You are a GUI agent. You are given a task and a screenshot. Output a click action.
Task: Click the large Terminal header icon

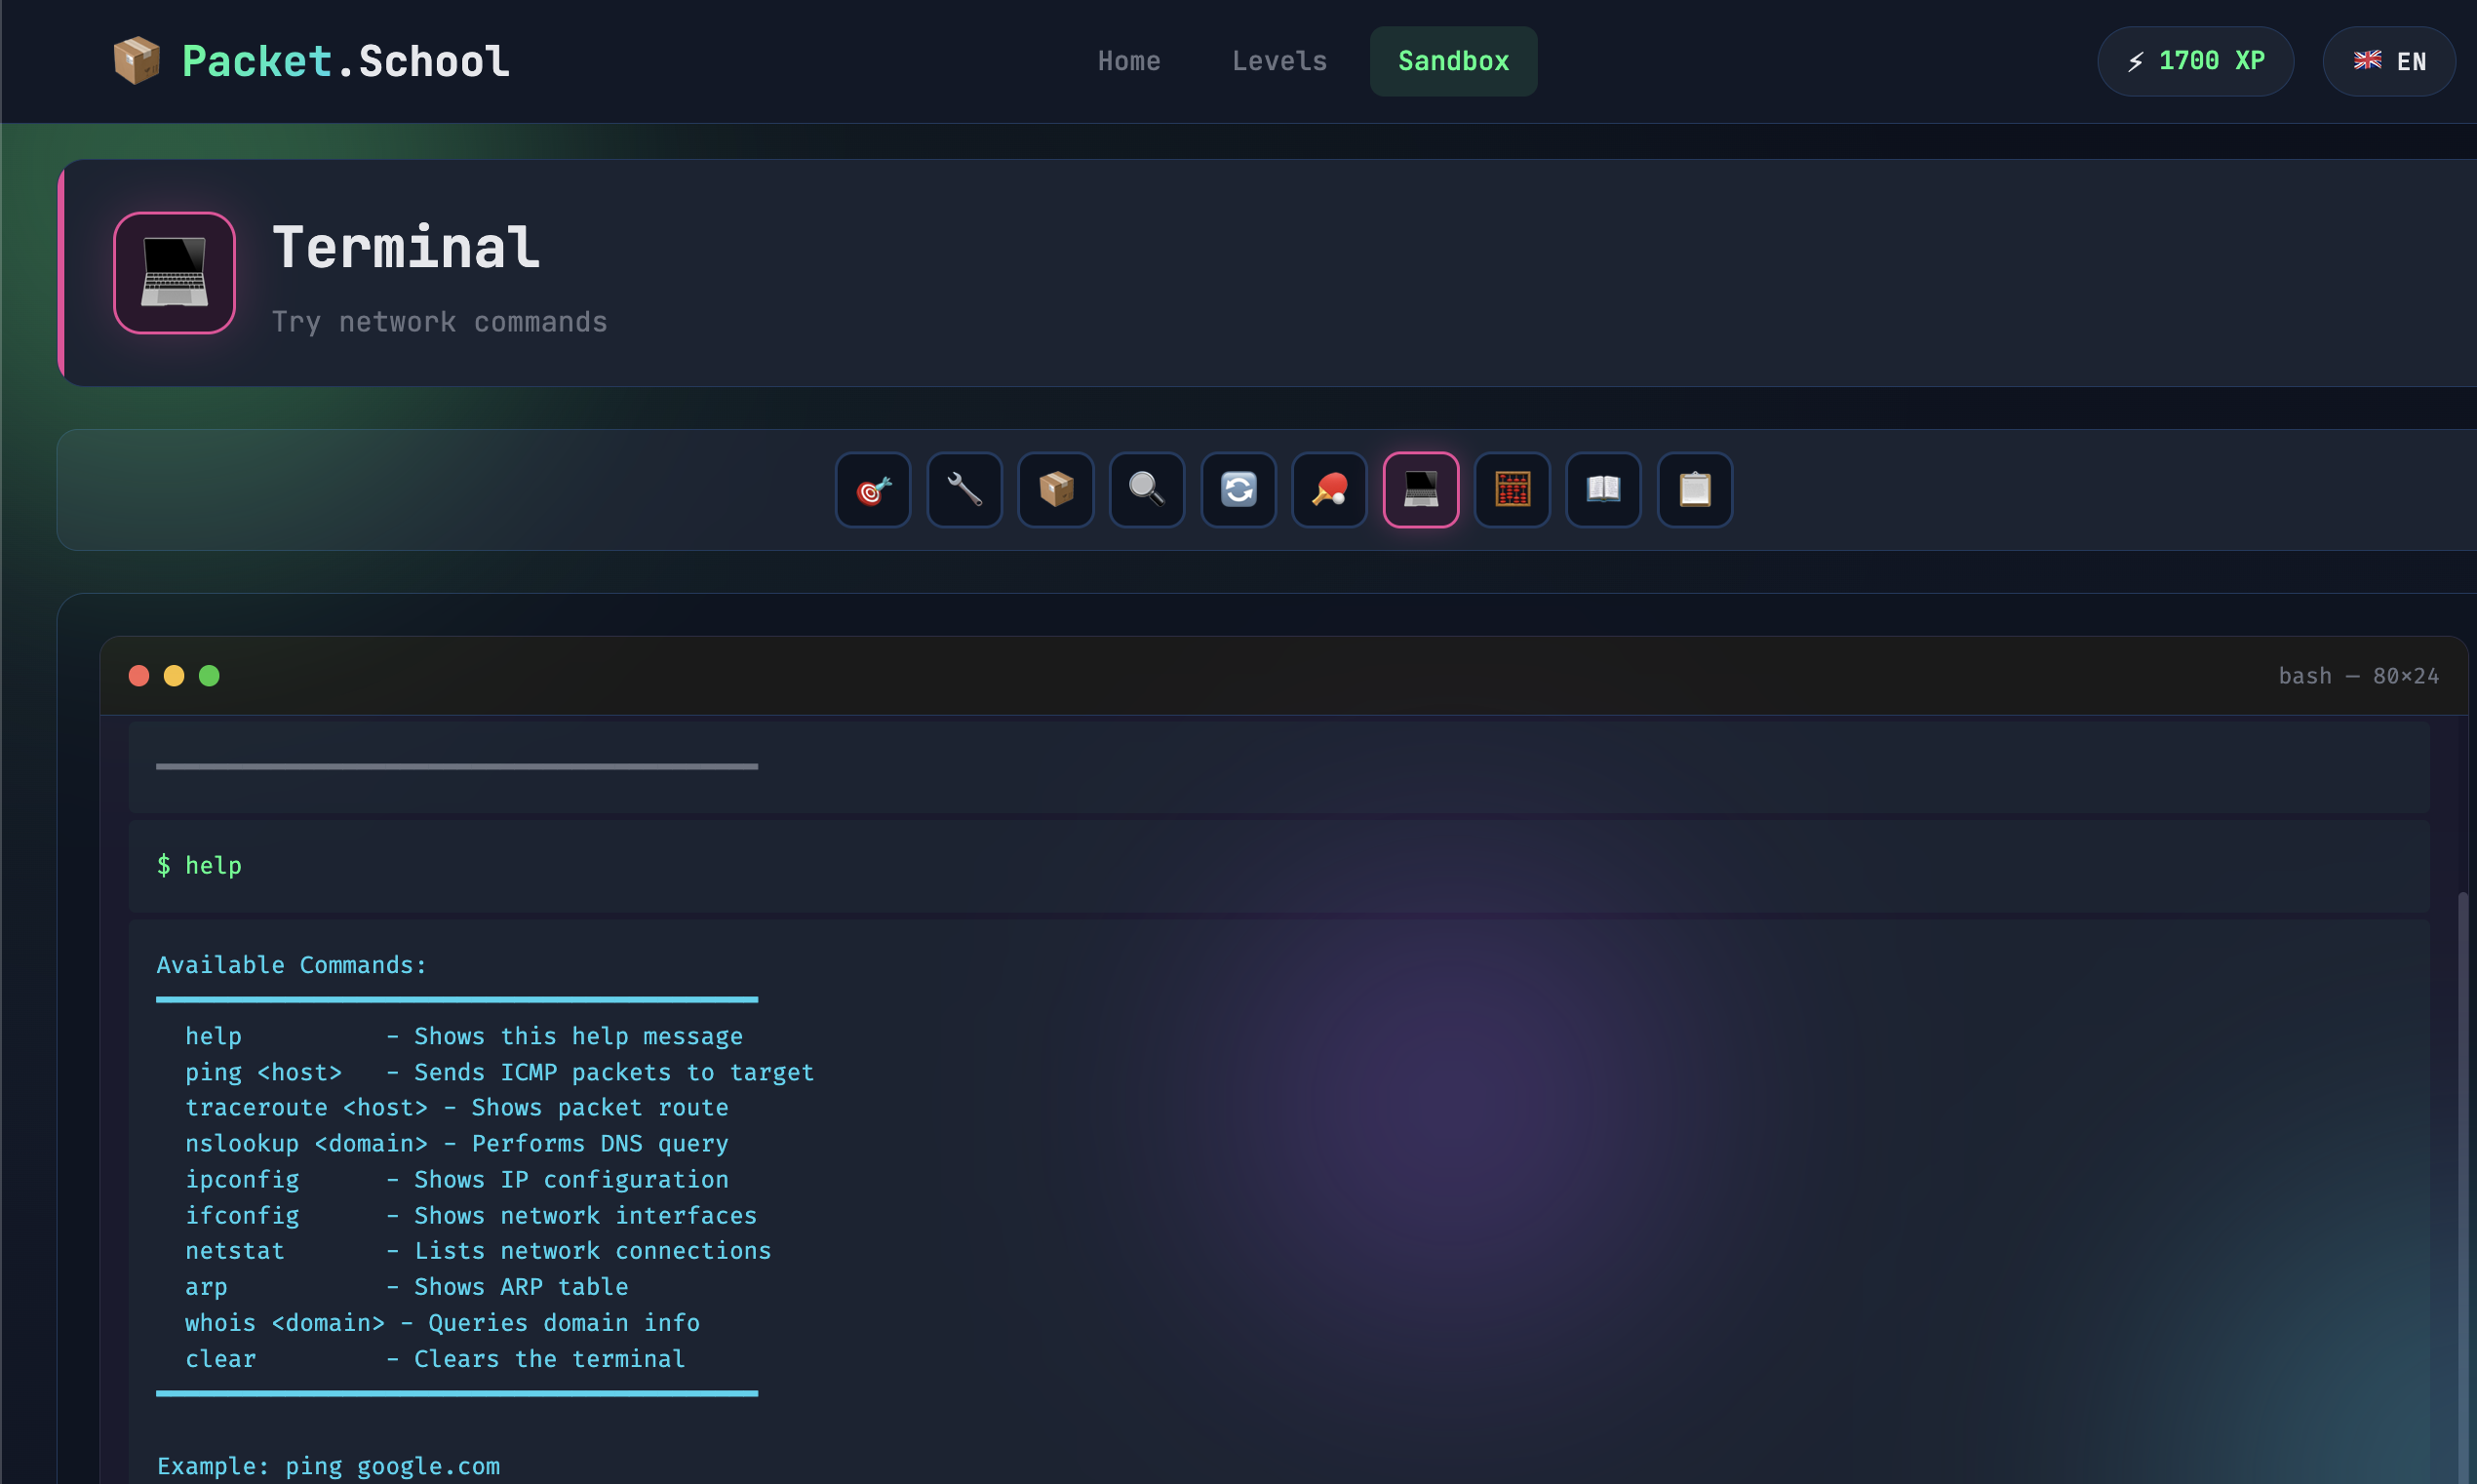click(x=174, y=272)
